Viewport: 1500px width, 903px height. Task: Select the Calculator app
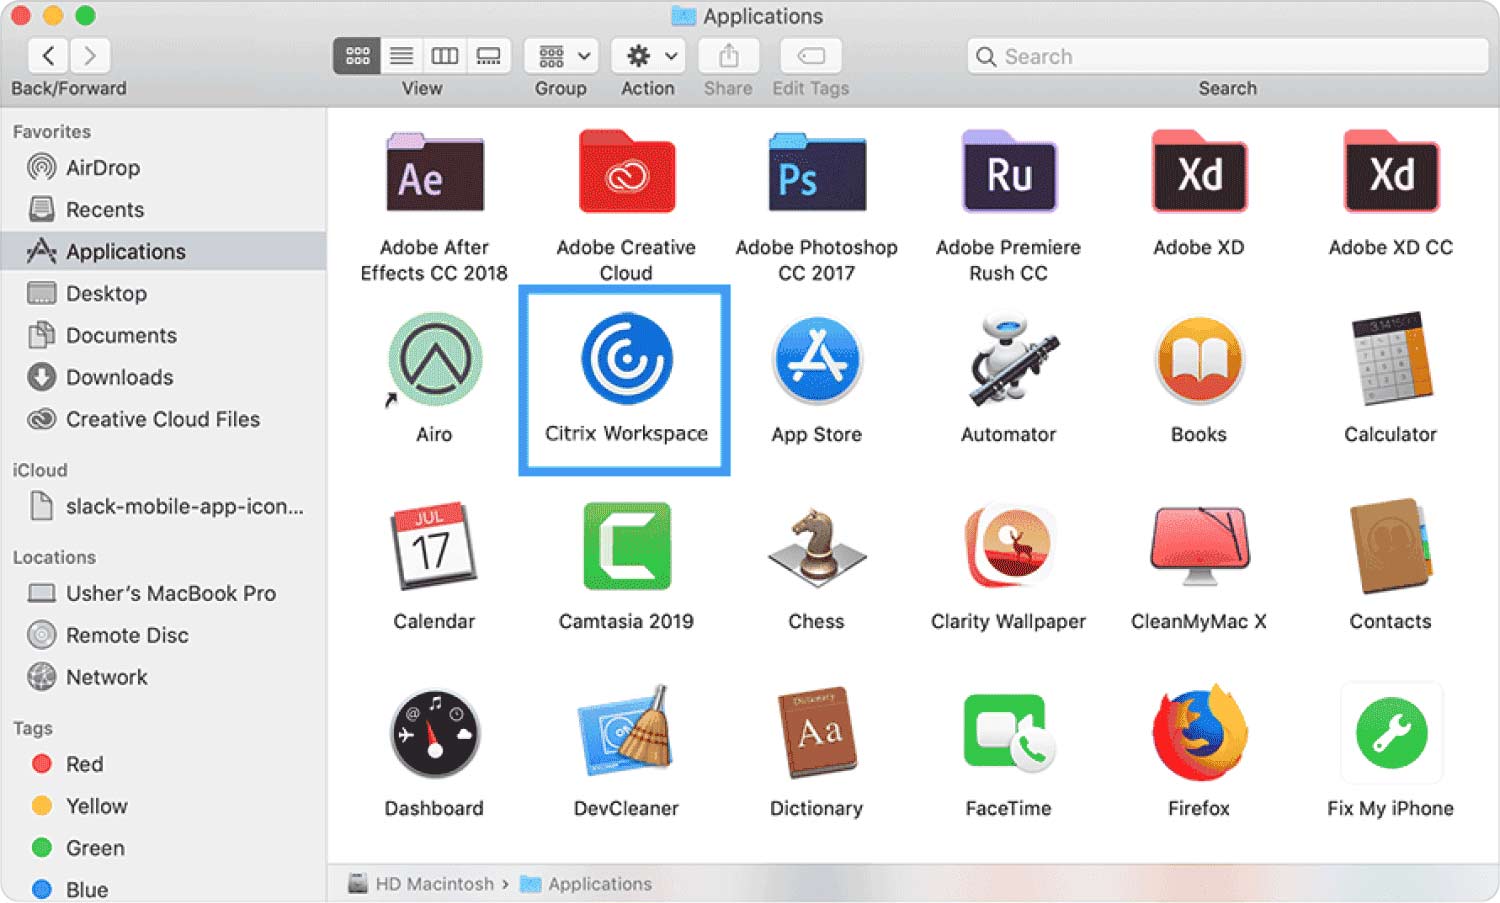click(1391, 359)
